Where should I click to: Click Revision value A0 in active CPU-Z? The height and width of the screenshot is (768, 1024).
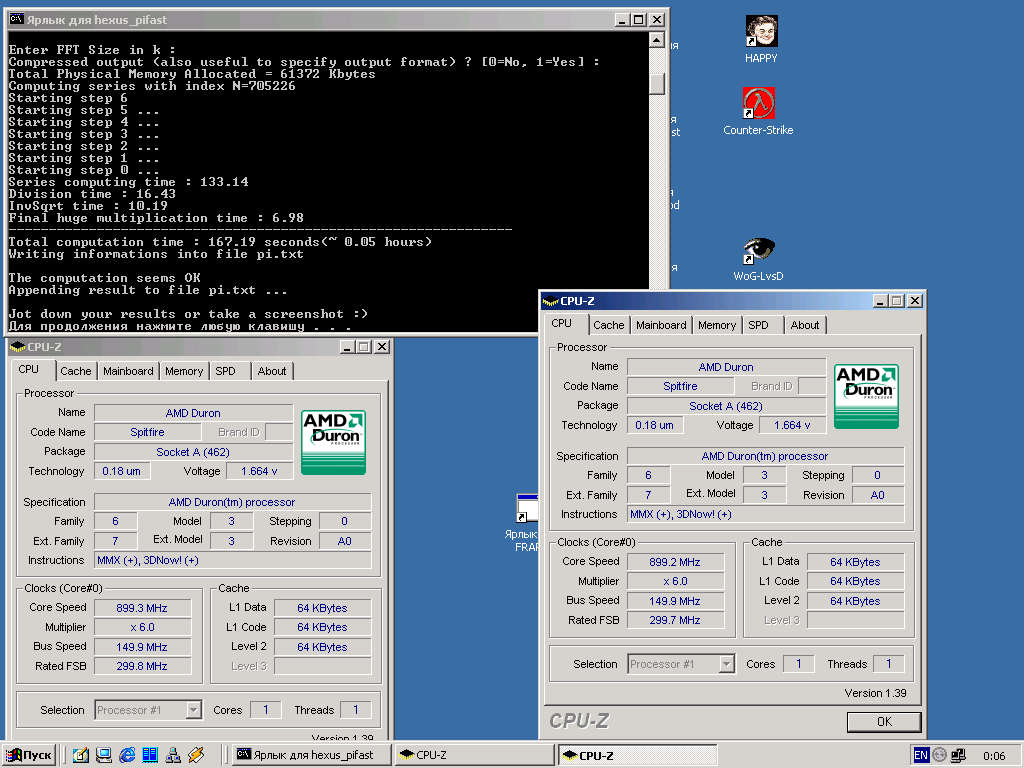pyautogui.click(x=878, y=495)
